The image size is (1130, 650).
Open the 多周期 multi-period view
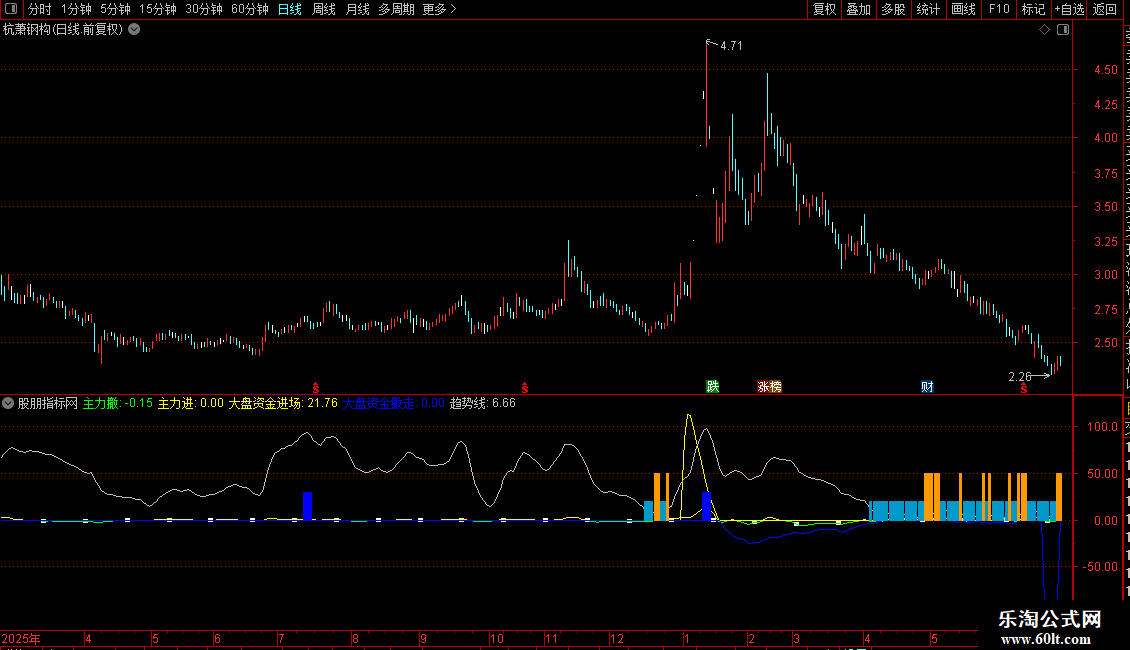[396, 9]
